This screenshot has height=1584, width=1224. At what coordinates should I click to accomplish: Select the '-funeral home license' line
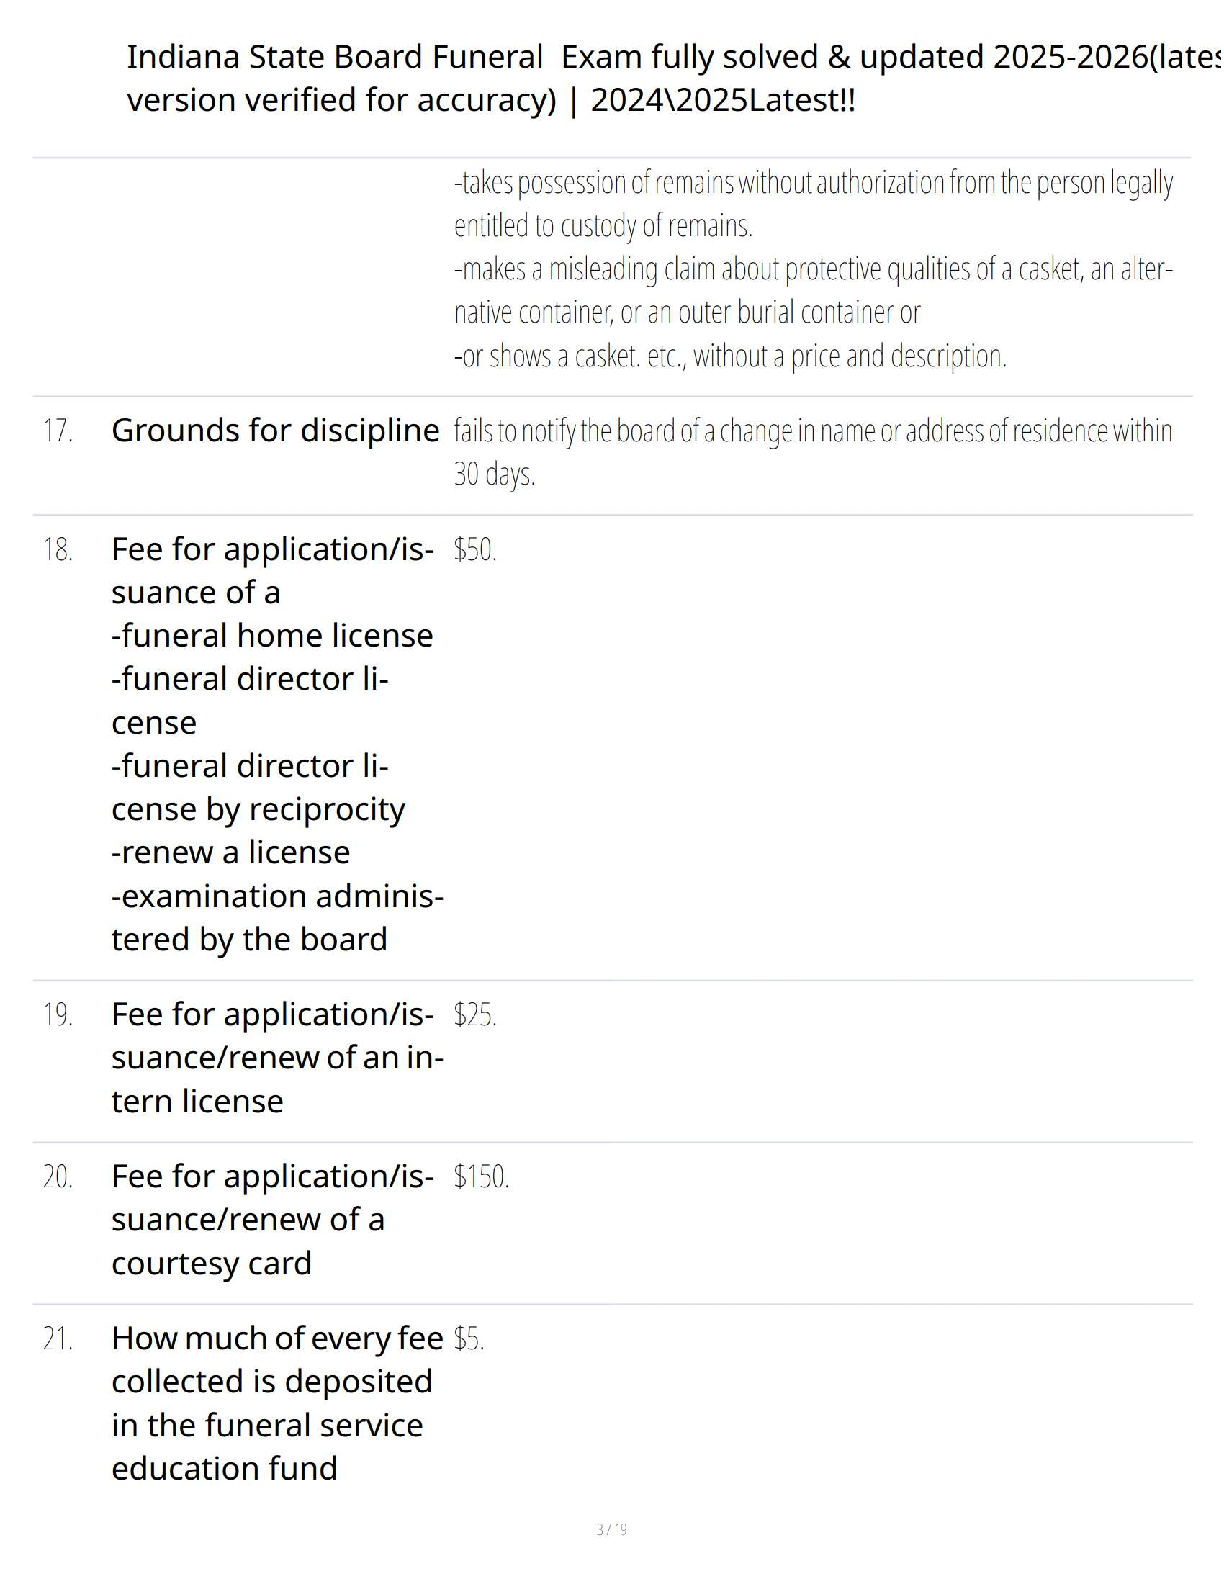pos(272,636)
